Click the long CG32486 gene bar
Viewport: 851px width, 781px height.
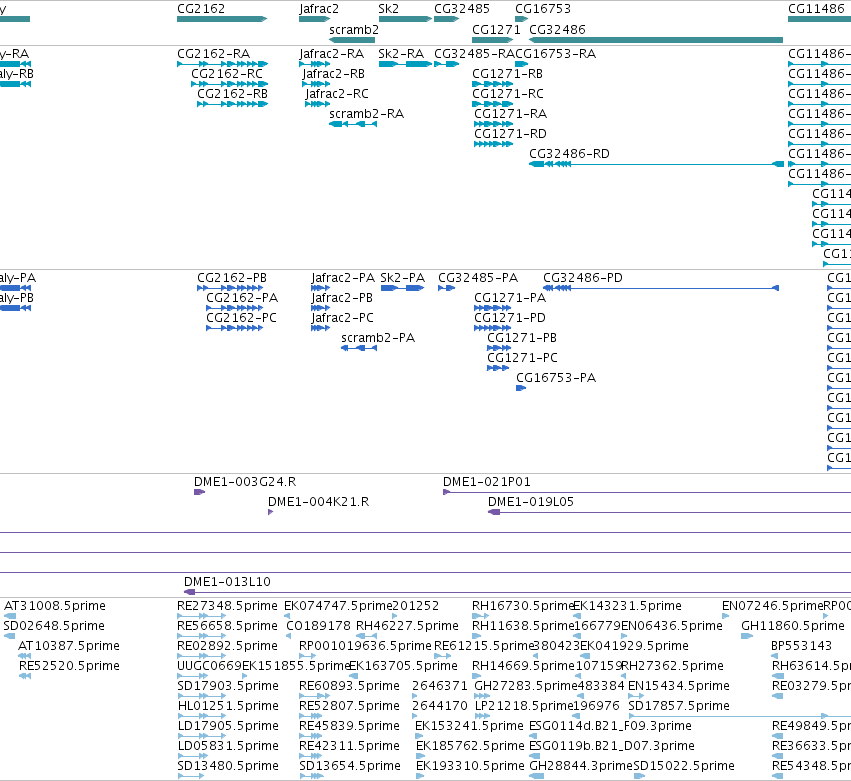[x=656, y=40]
